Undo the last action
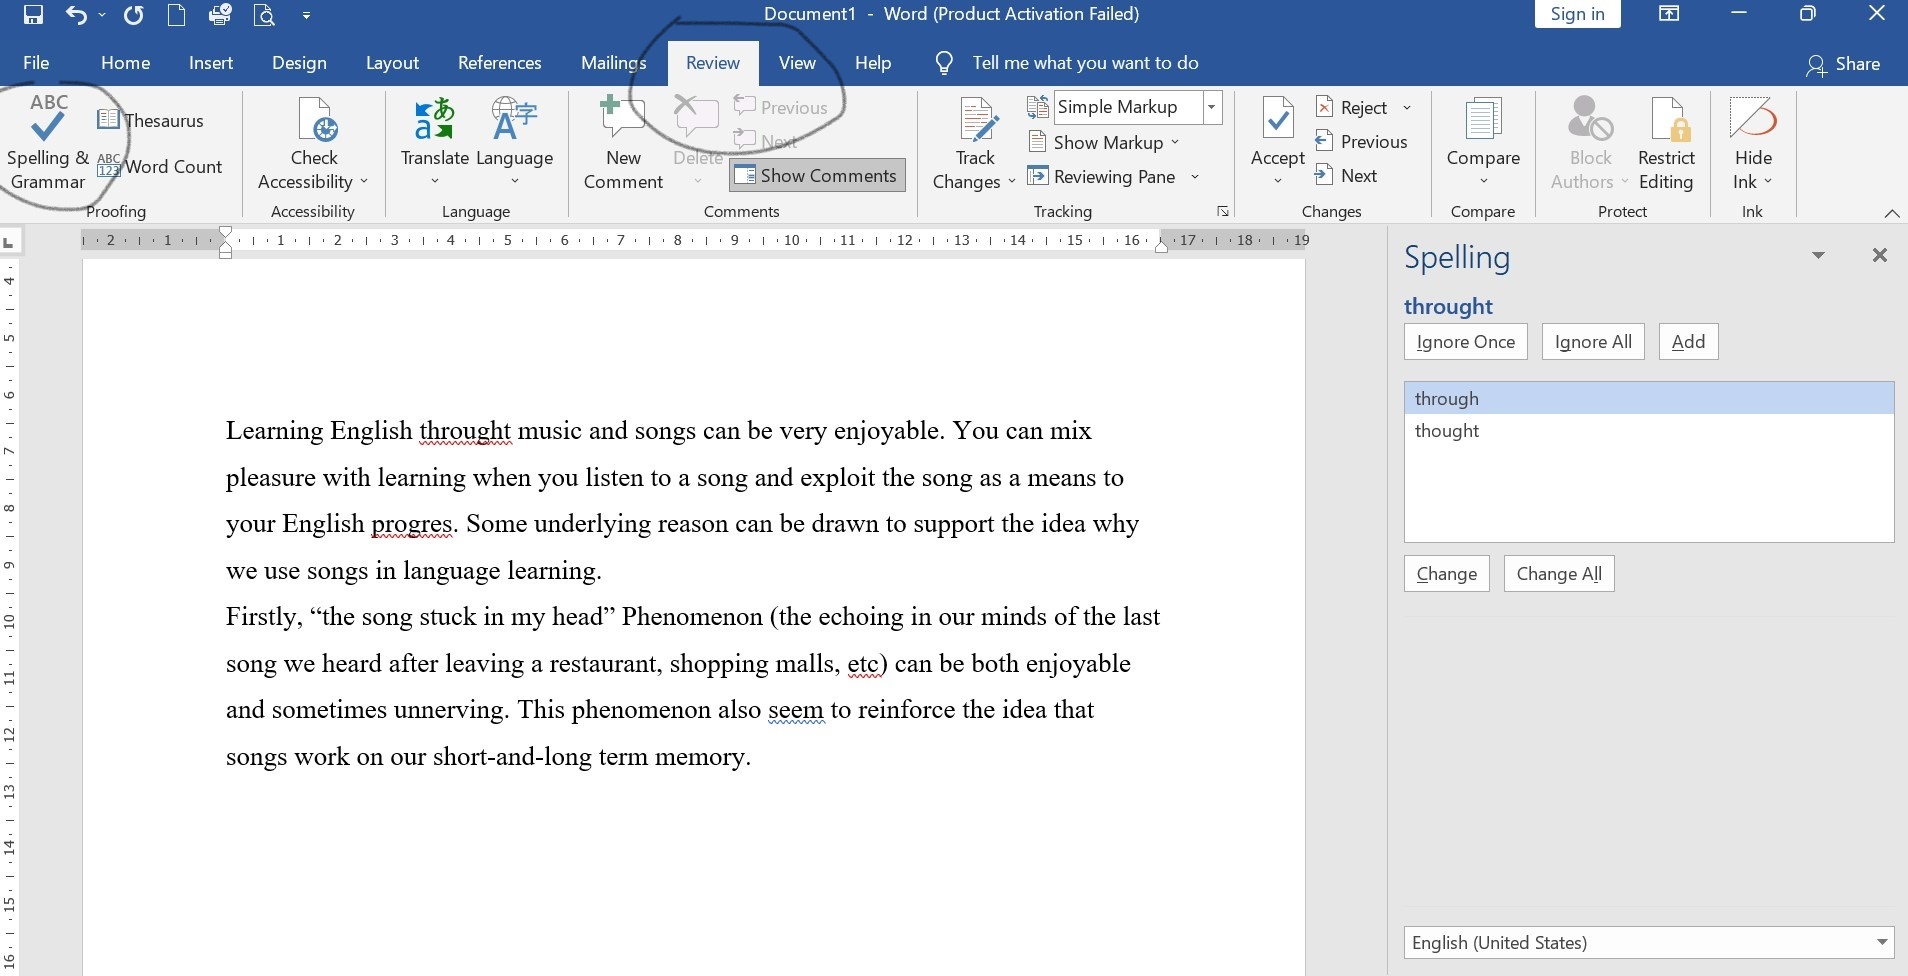Screen dimensions: 1908x976 point(76,15)
